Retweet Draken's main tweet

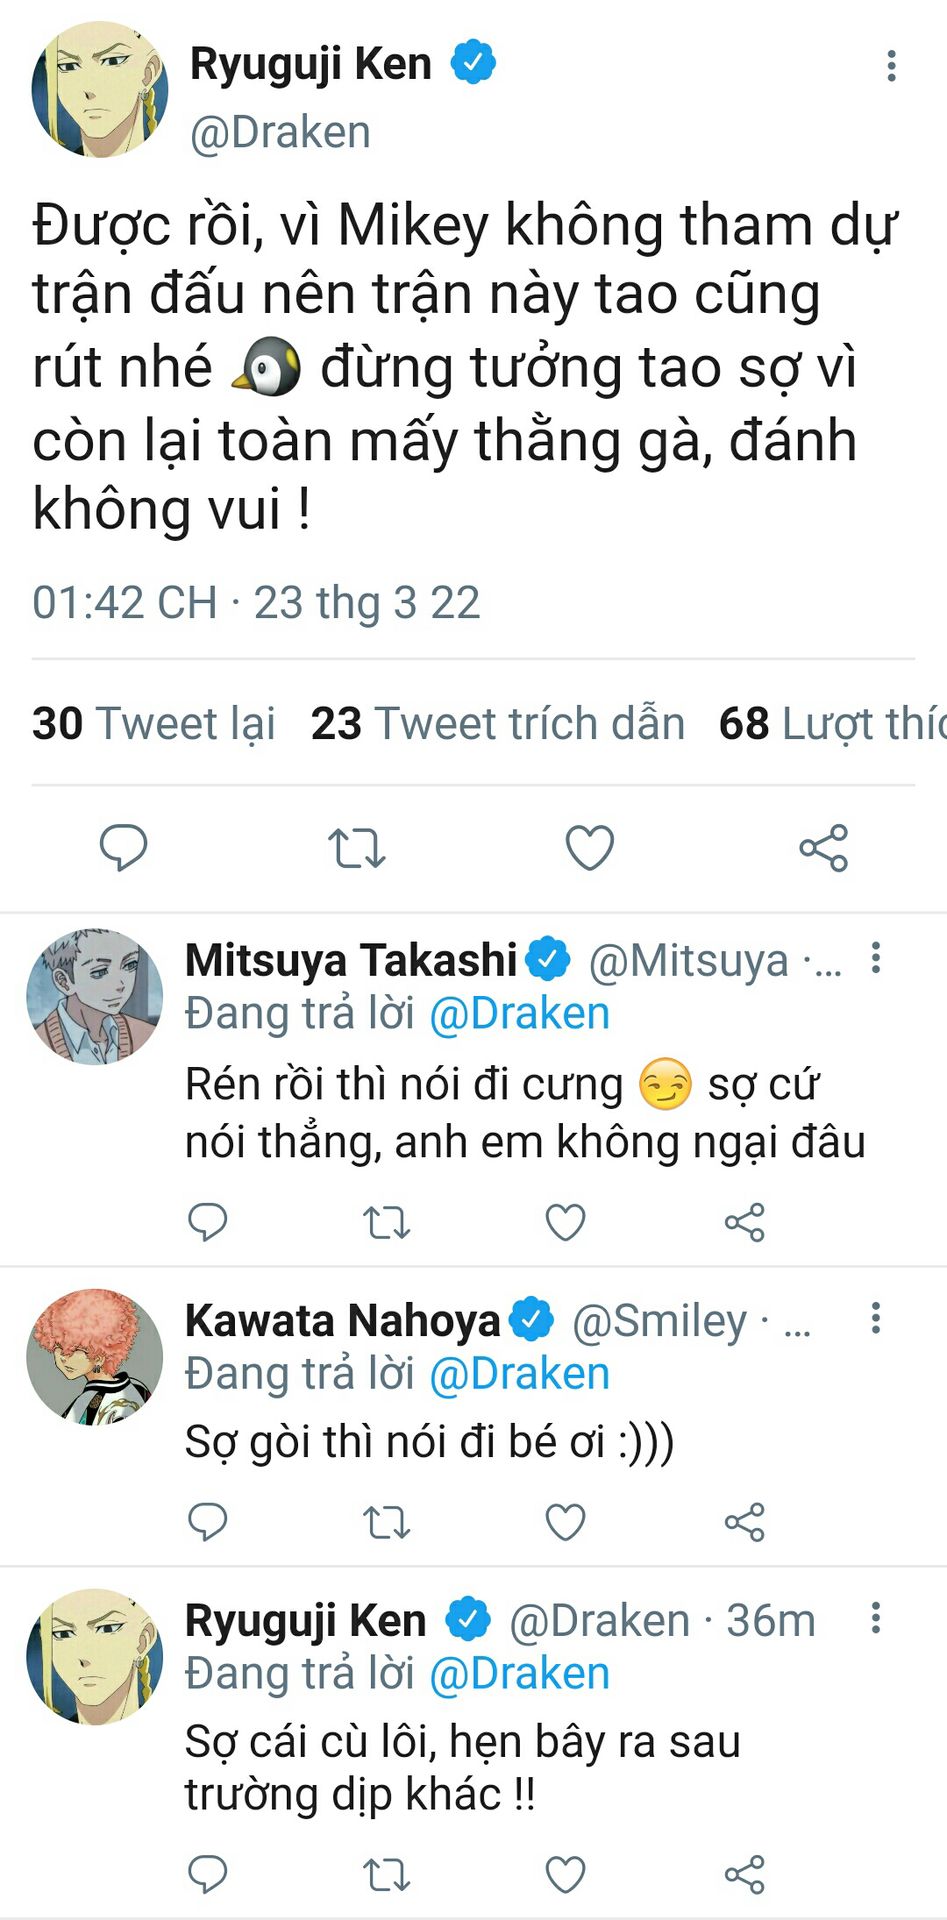click(356, 848)
